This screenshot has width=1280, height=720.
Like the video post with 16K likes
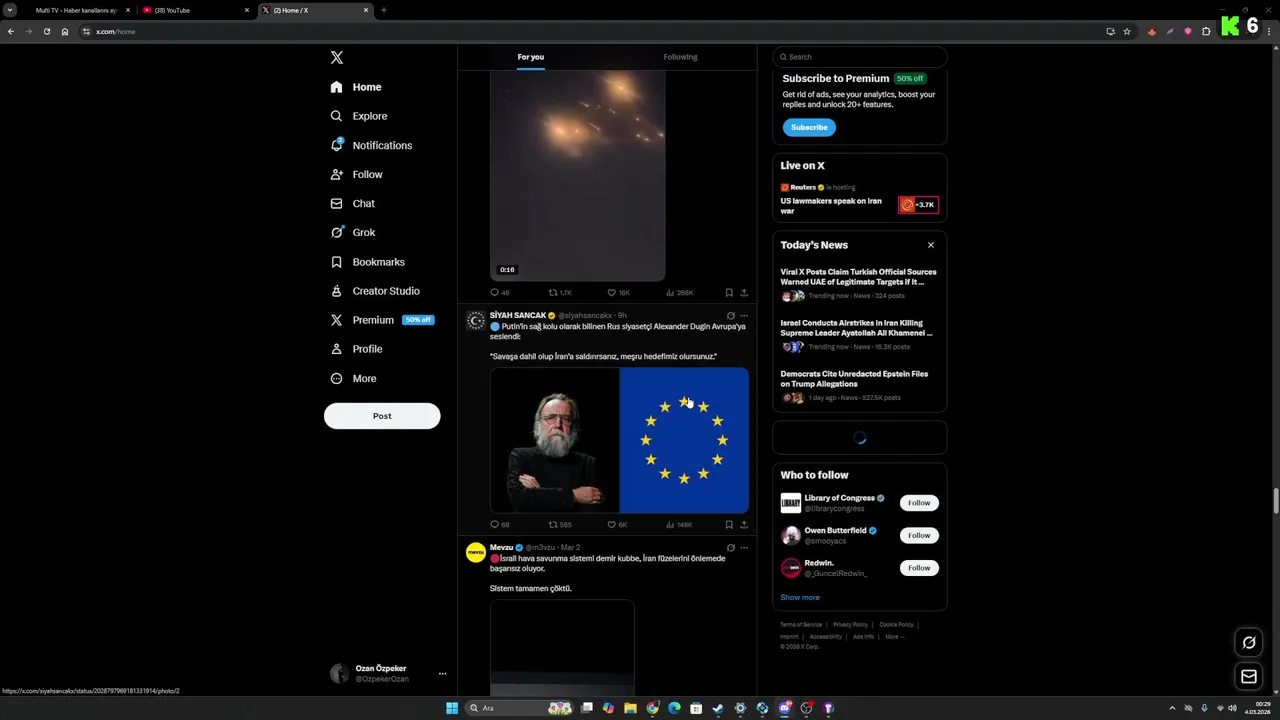coord(618,293)
